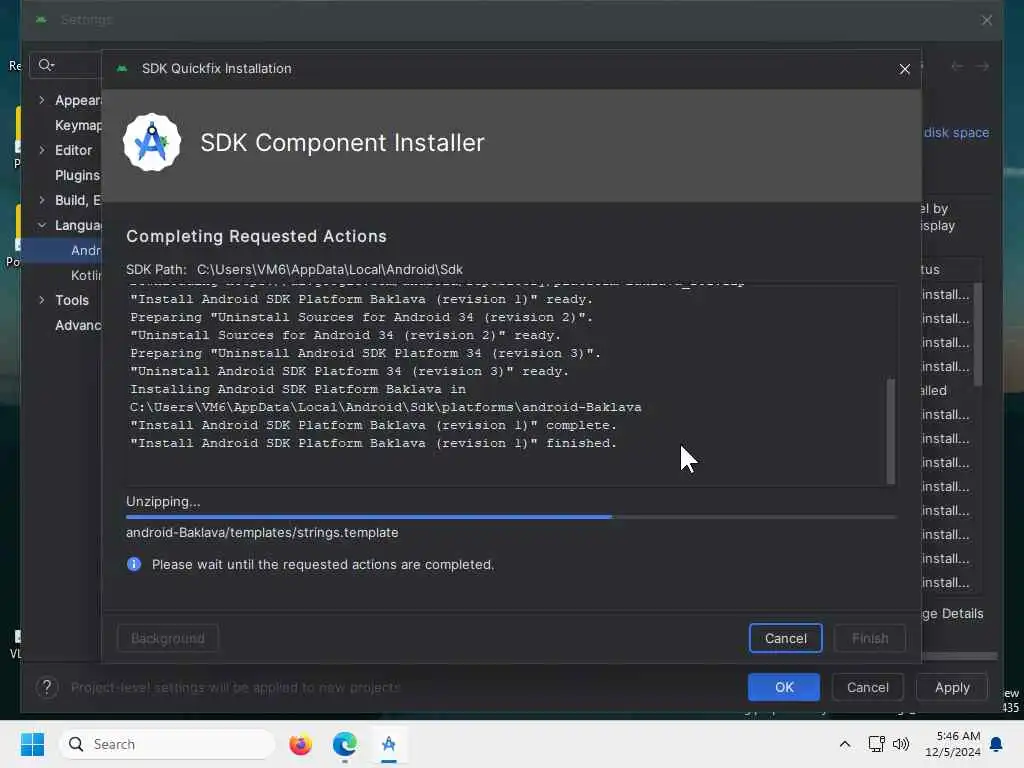This screenshot has height=768, width=1024.
Task: Cancel the SDK component installation
Action: point(785,638)
